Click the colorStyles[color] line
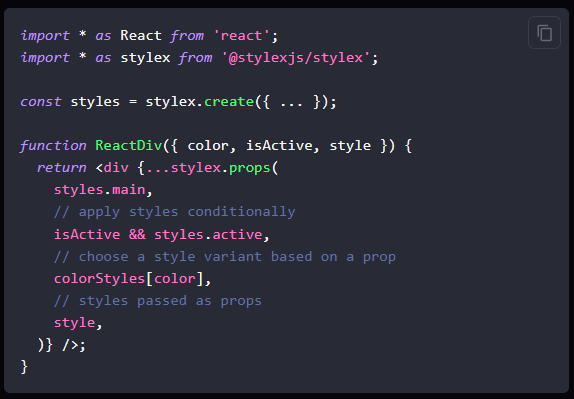The height and width of the screenshot is (399, 574). 133,279
